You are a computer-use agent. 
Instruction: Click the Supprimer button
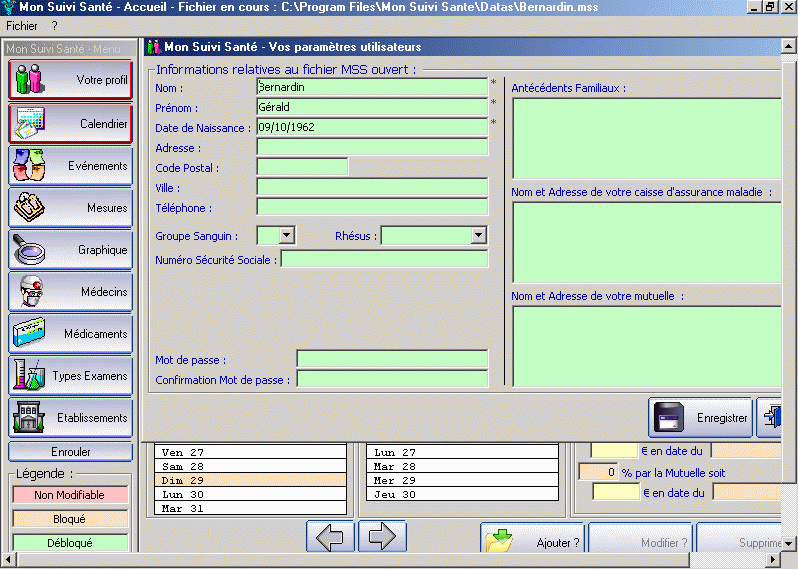click(739, 538)
